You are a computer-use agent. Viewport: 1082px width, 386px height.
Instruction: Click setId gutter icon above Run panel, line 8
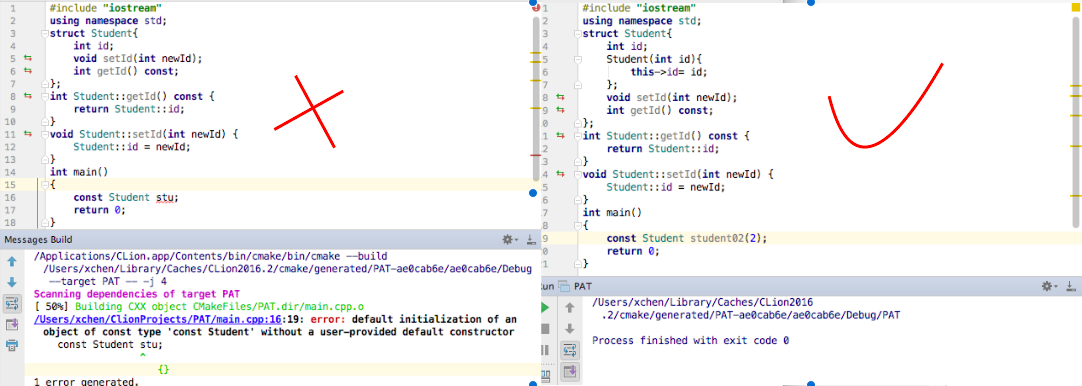(x=560, y=97)
